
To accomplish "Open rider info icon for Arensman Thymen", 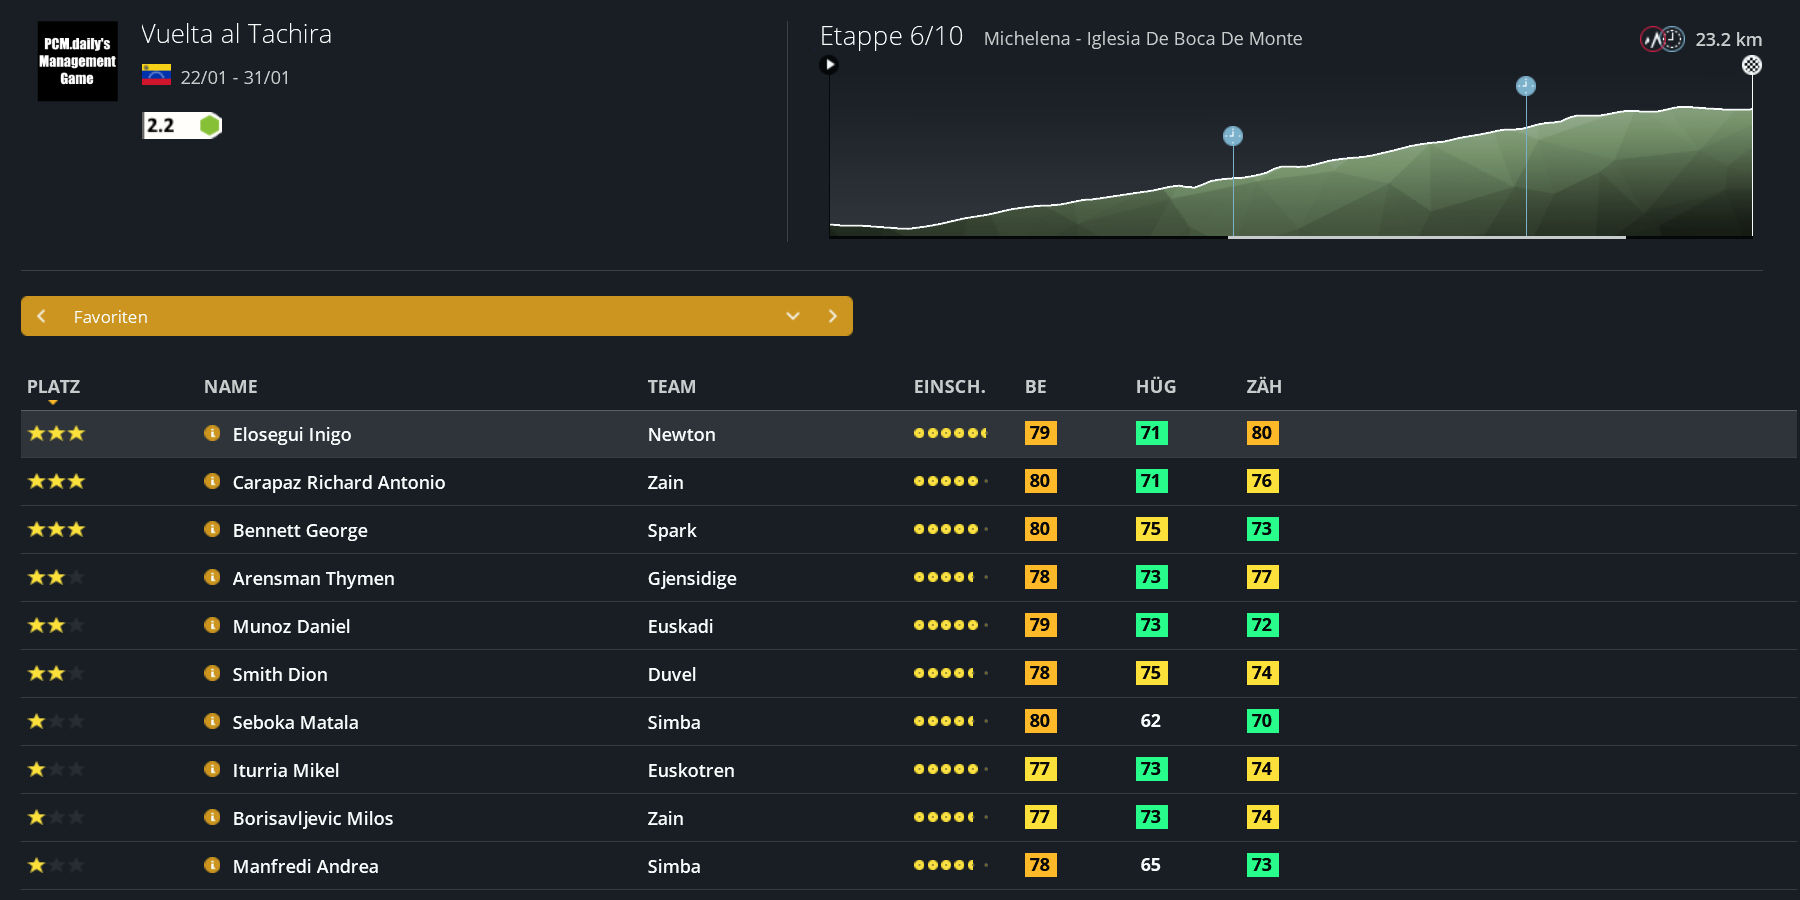I will 212,577.
